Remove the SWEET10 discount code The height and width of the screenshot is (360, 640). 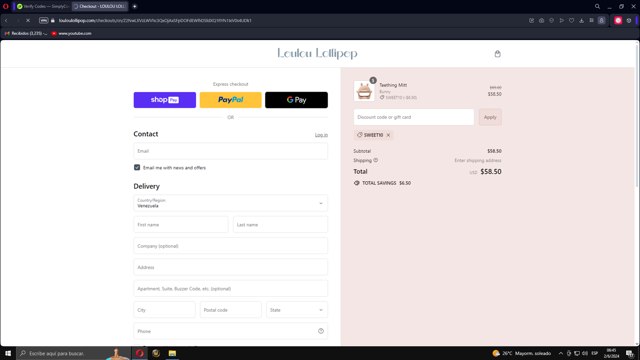point(388,135)
